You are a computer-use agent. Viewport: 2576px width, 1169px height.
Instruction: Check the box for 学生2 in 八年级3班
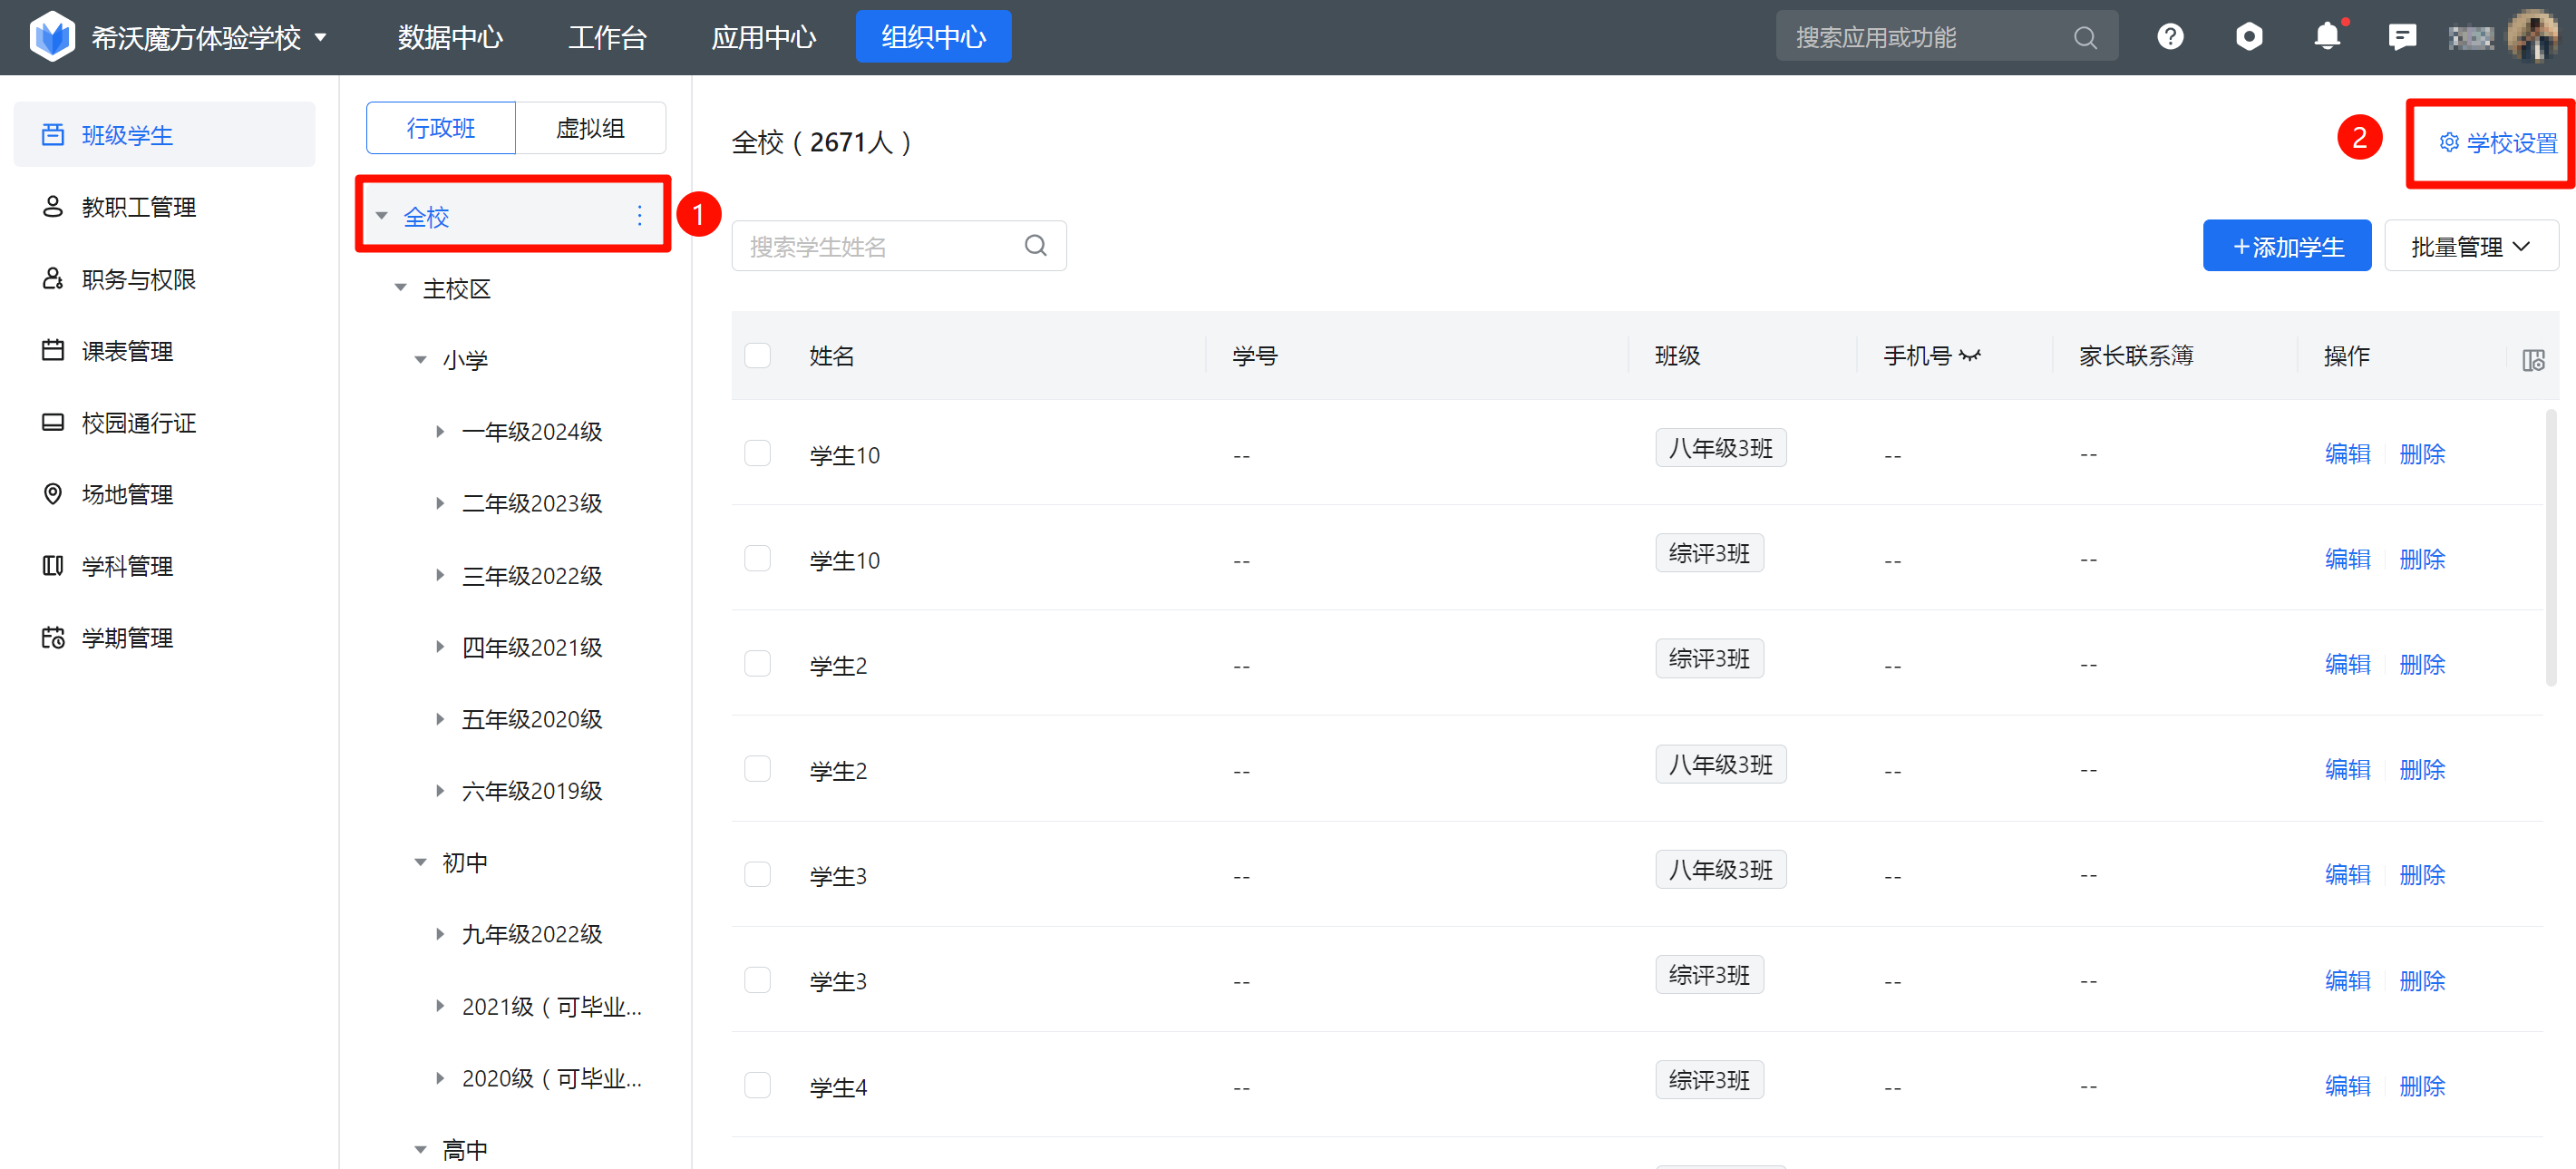(x=758, y=769)
